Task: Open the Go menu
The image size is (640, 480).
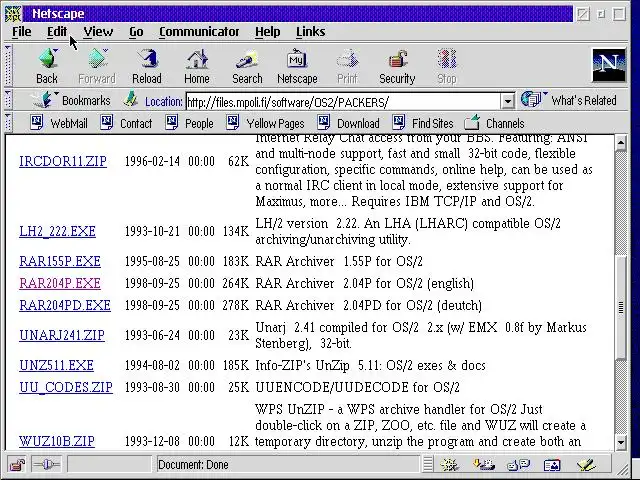Action: [136, 32]
